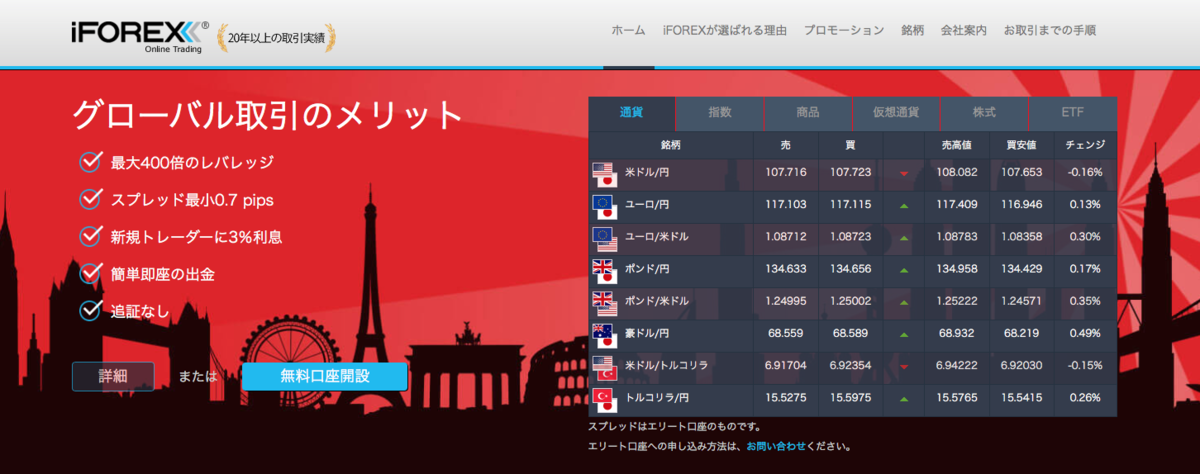The image size is (1200, 474).
Task: Click the 無料口座開設 button
Action: pyautogui.click(x=325, y=376)
